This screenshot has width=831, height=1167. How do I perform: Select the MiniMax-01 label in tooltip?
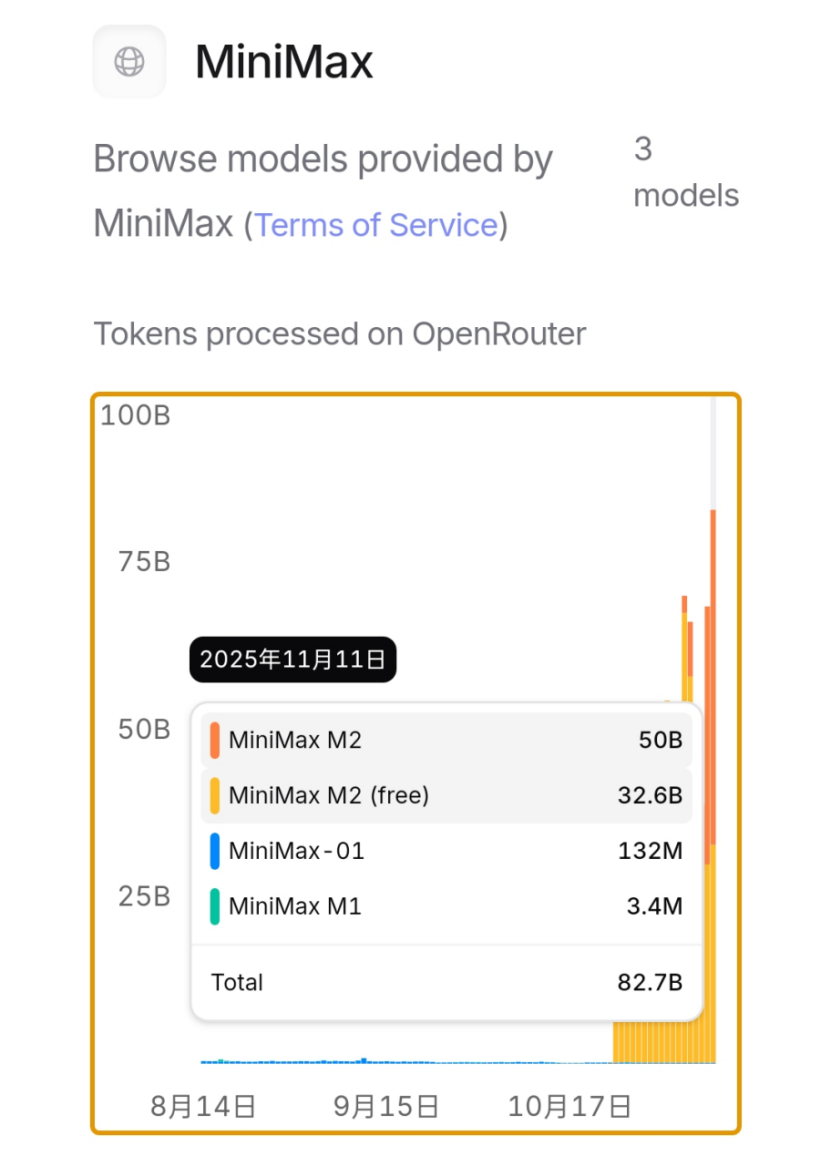click(x=296, y=851)
